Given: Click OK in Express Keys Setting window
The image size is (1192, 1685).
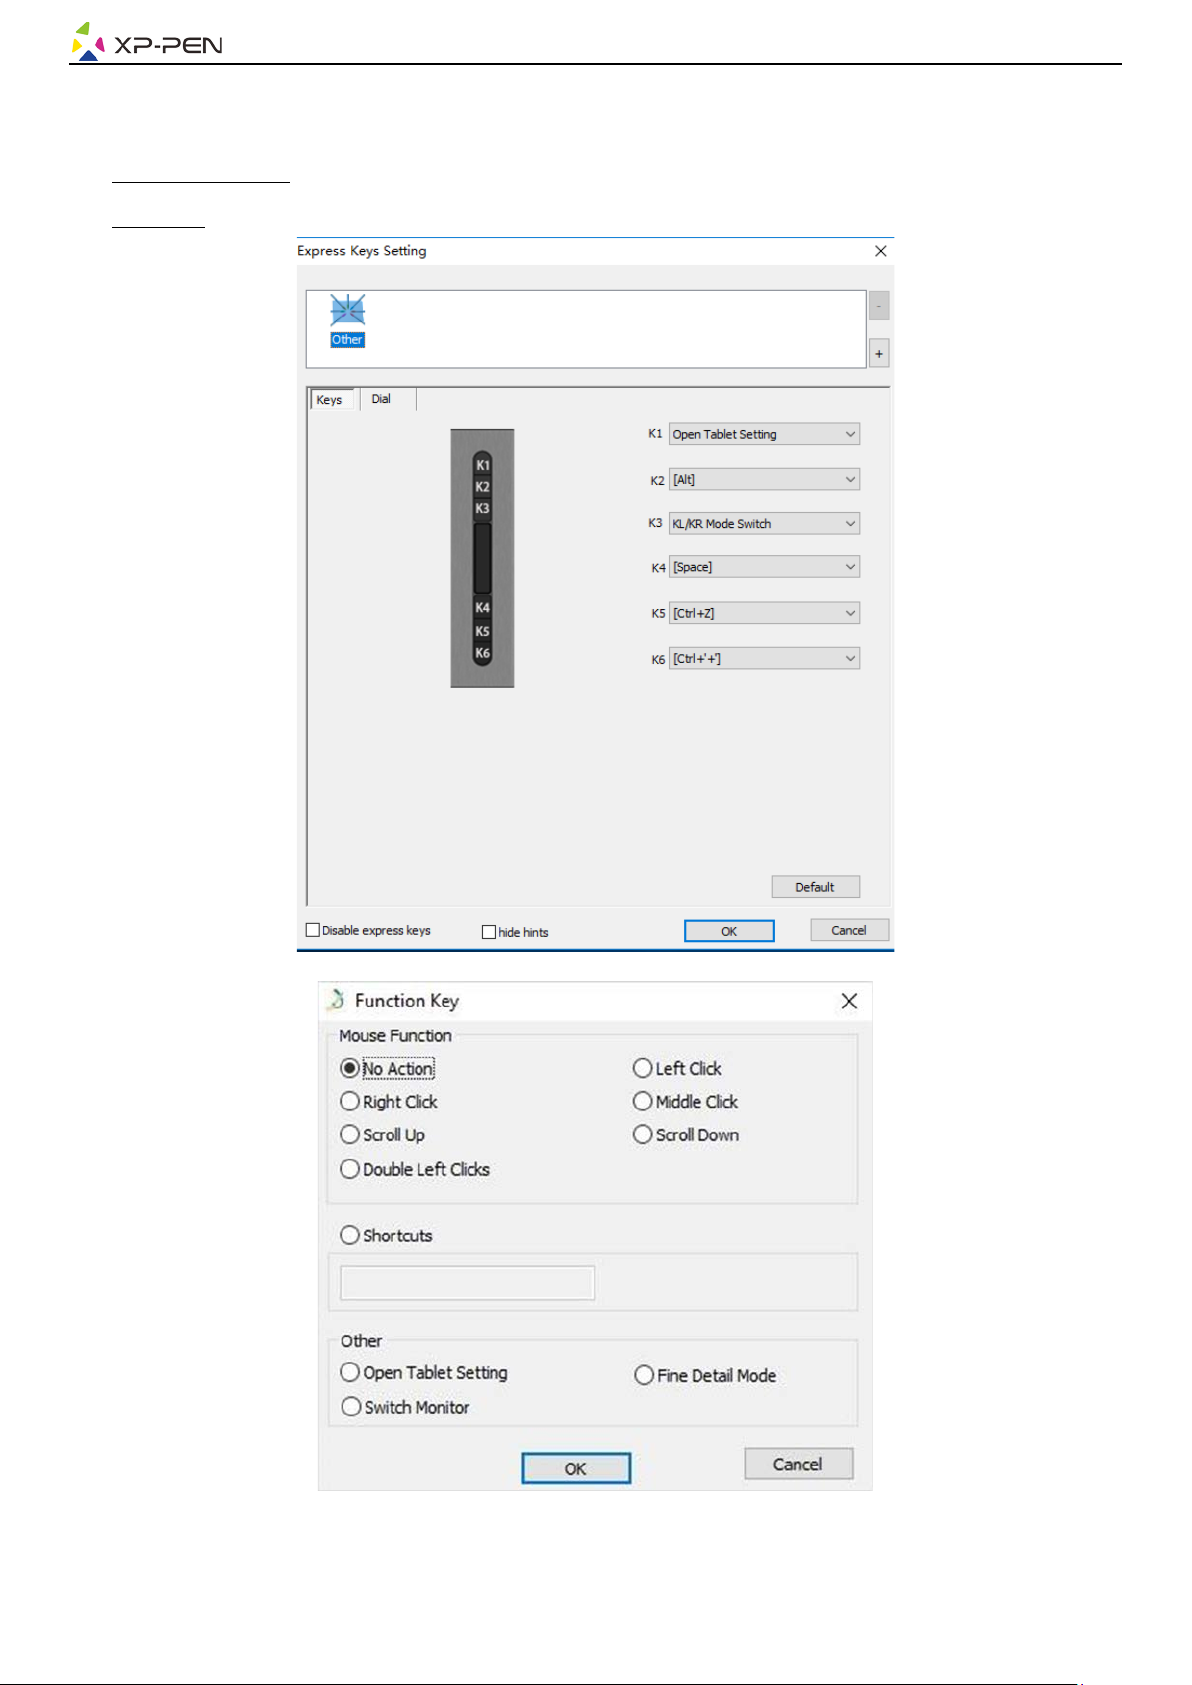Looking at the screenshot, I should tap(729, 931).
